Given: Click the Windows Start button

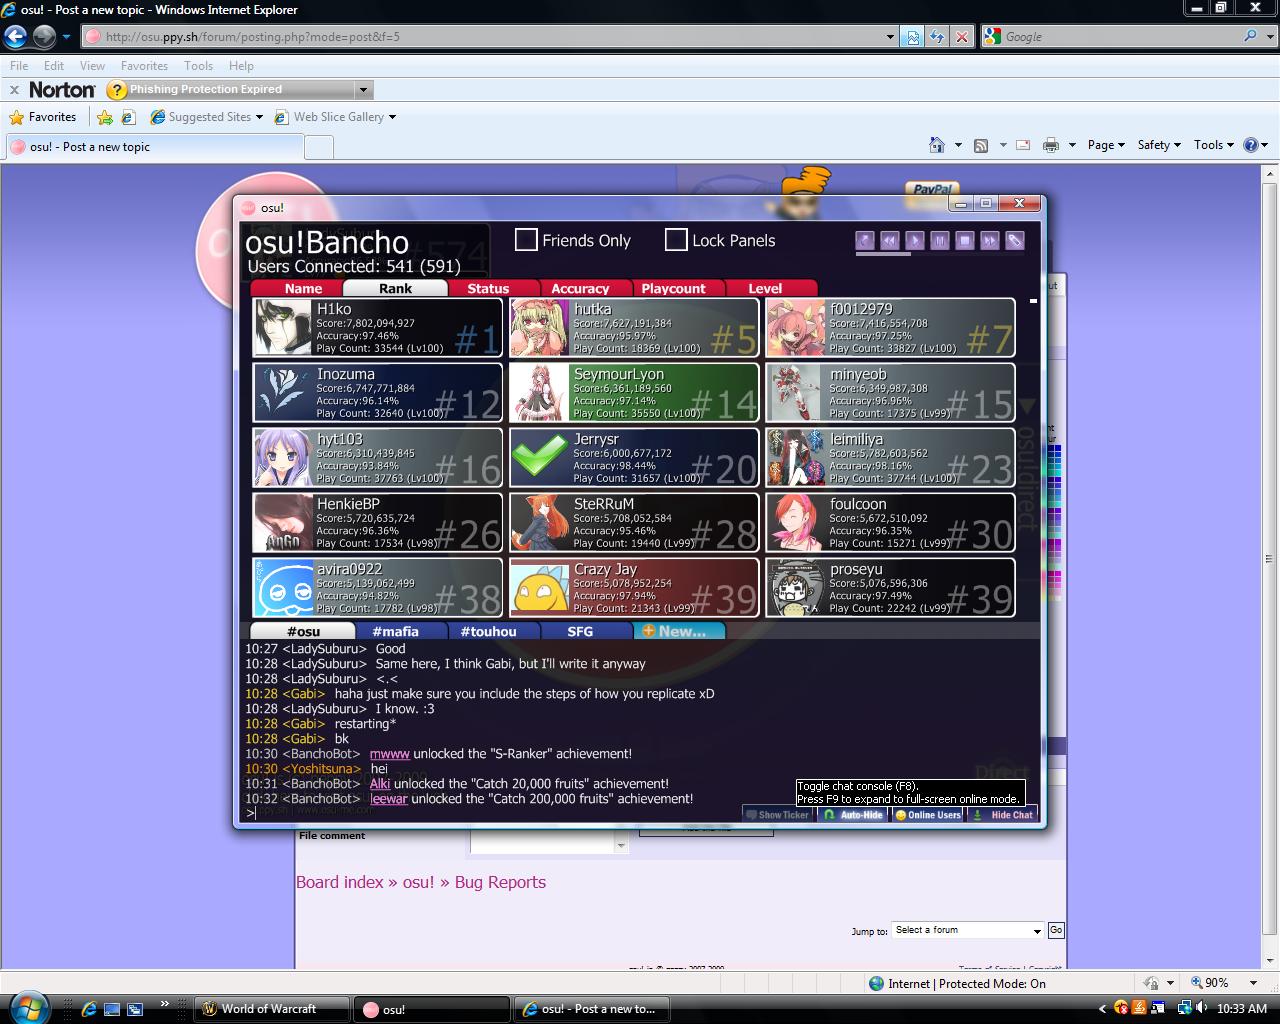Looking at the screenshot, I should tap(29, 1007).
